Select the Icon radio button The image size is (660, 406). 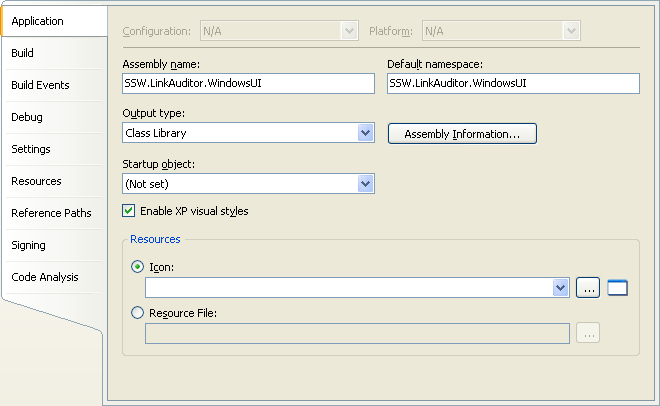click(x=138, y=268)
